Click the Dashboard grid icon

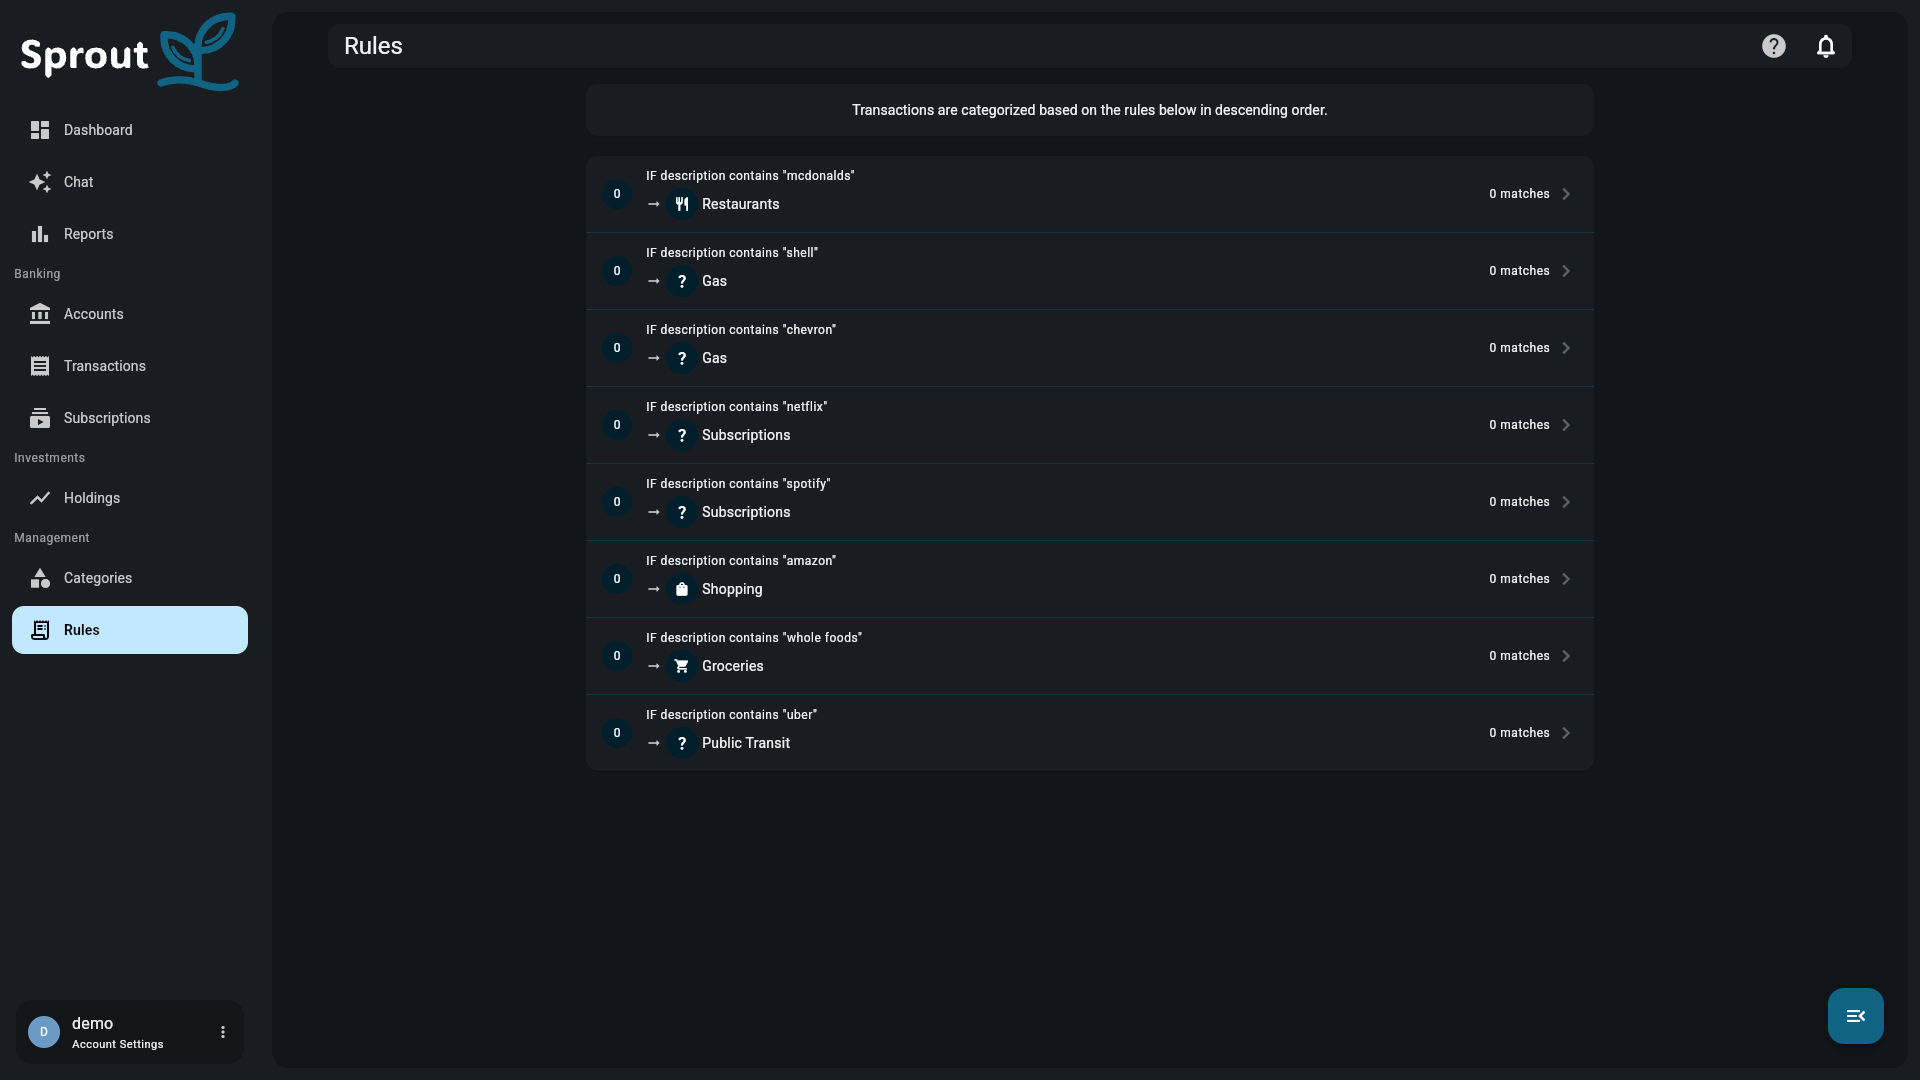(x=40, y=130)
